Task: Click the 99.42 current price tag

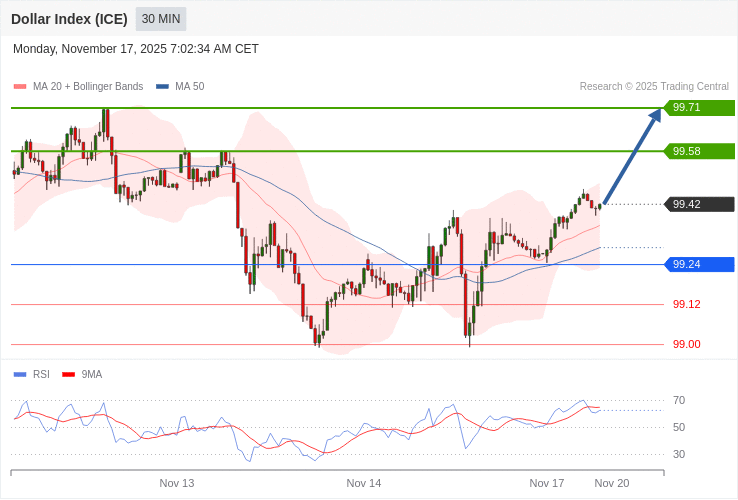Action: pyautogui.click(x=699, y=204)
